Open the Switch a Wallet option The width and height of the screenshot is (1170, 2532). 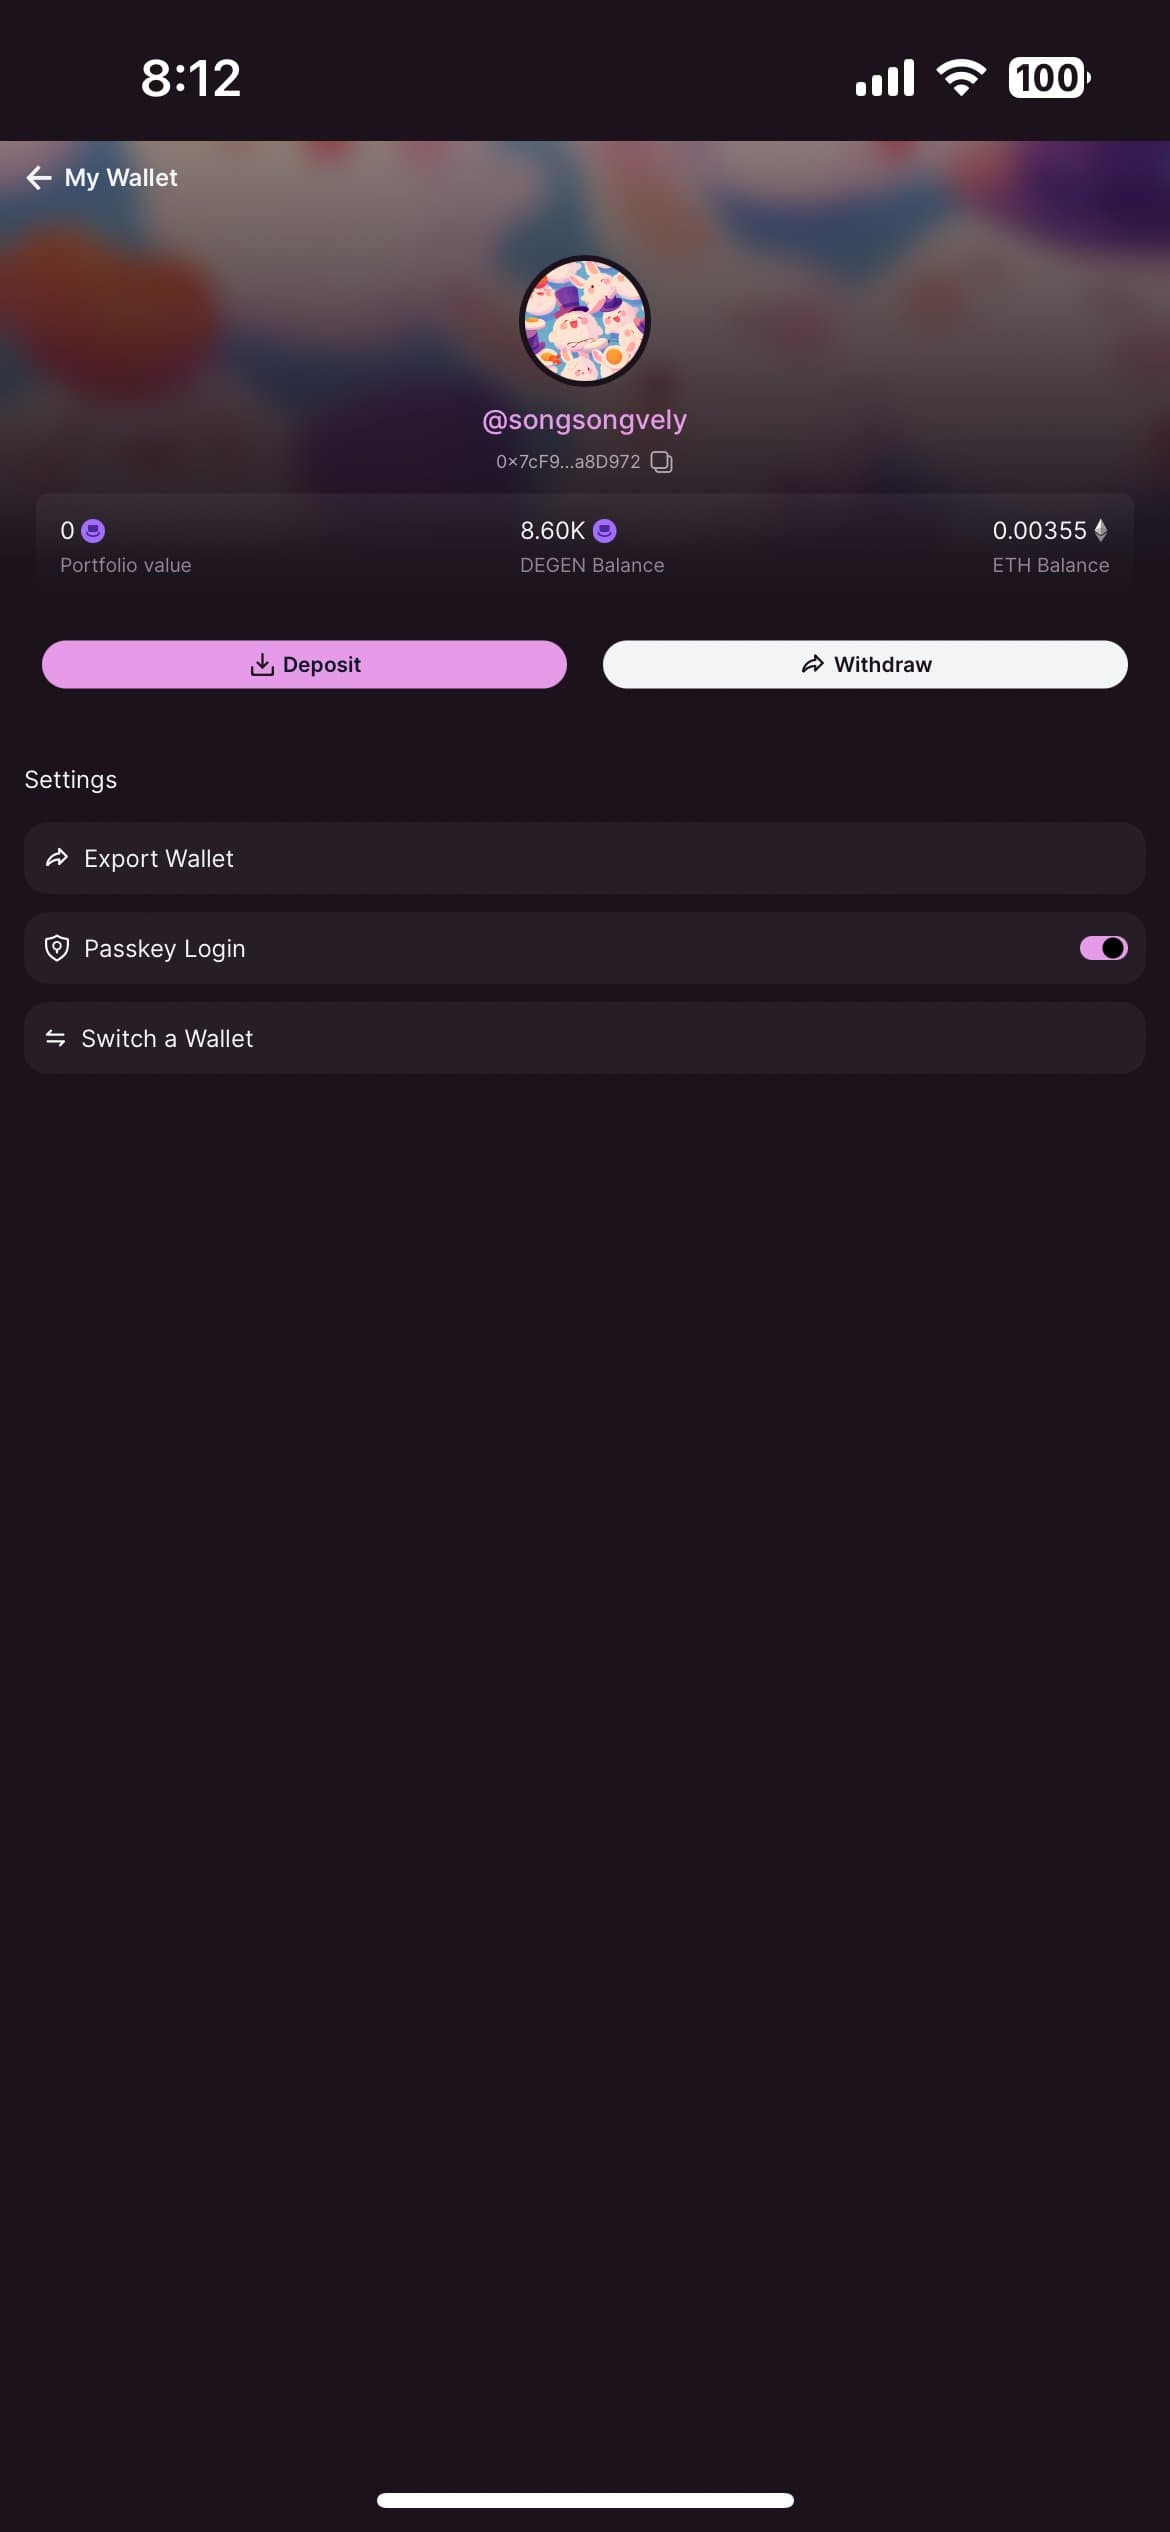click(585, 1038)
